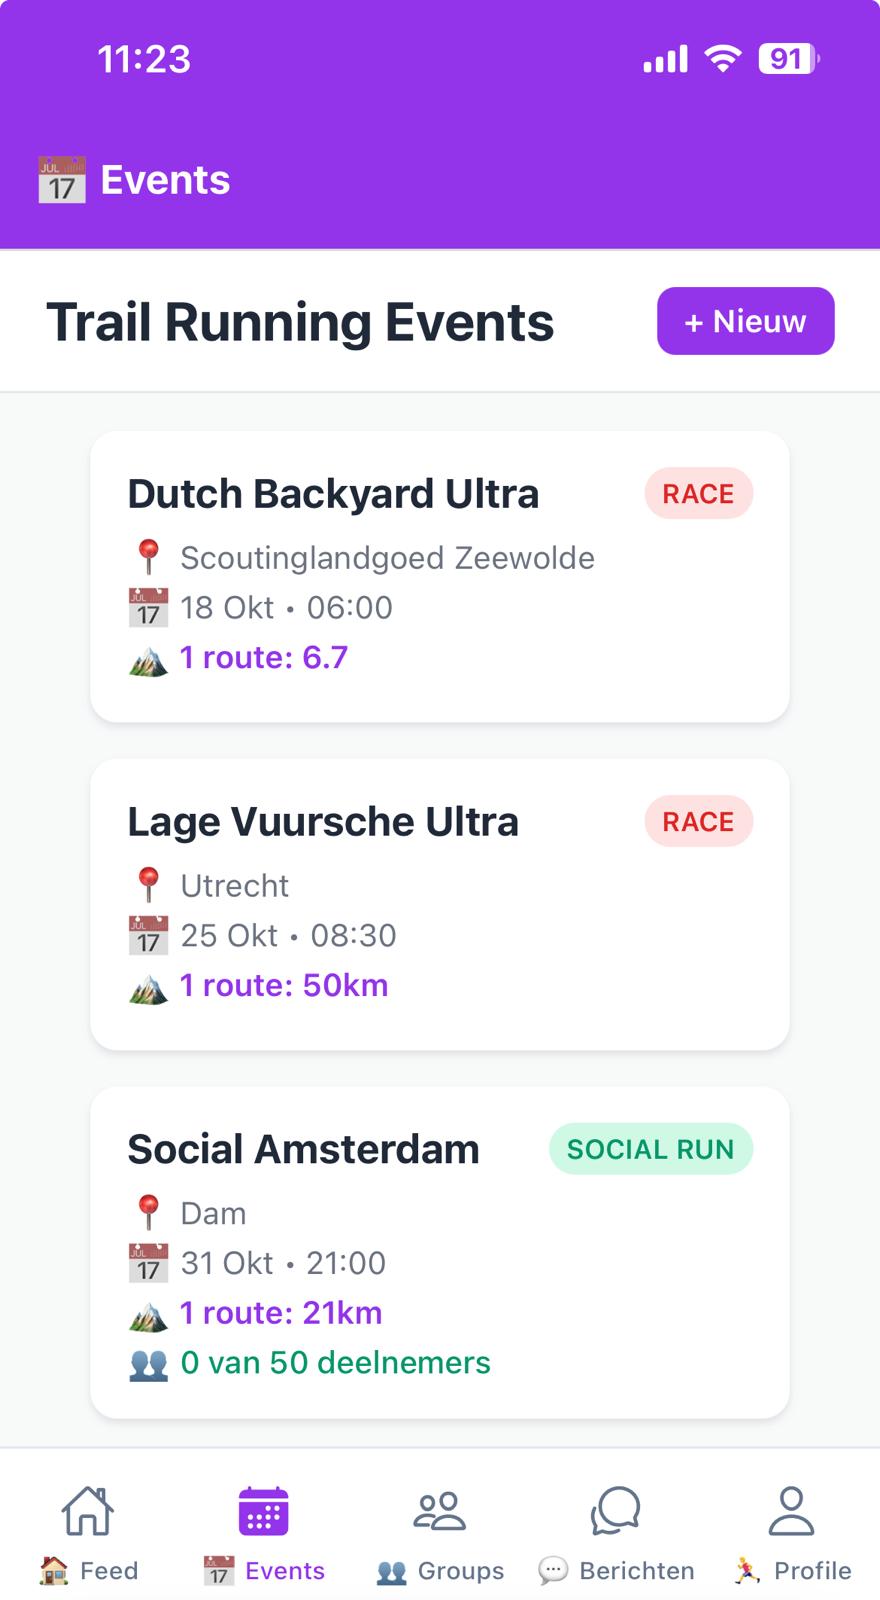The height and width of the screenshot is (1600, 880).
Task: Tap RACE badge on Dutch Backyard Ultra
Action: coord(698,493)
